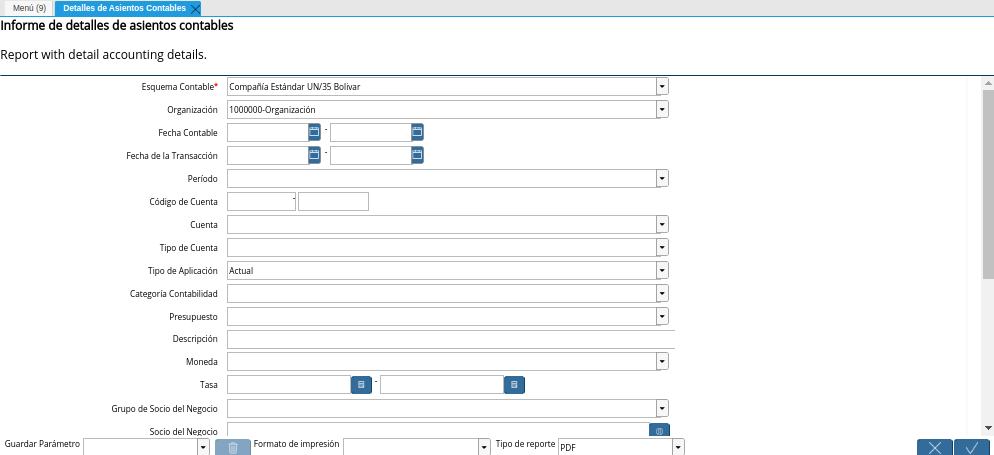
Task: Open the Formato de impresión dropdown
Action: pos(485,447)
